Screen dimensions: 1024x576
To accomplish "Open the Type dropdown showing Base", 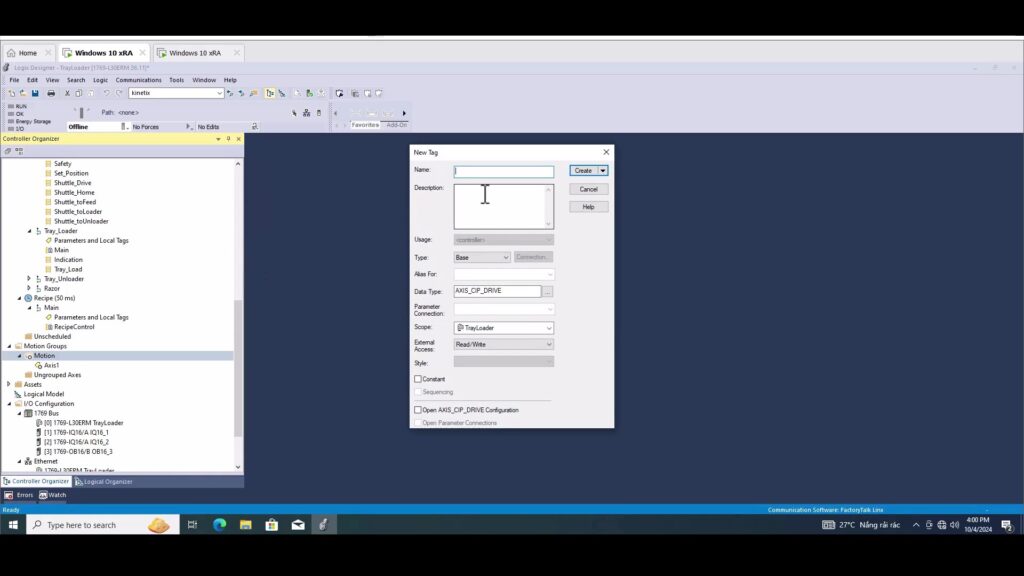I will coord(482,257).
